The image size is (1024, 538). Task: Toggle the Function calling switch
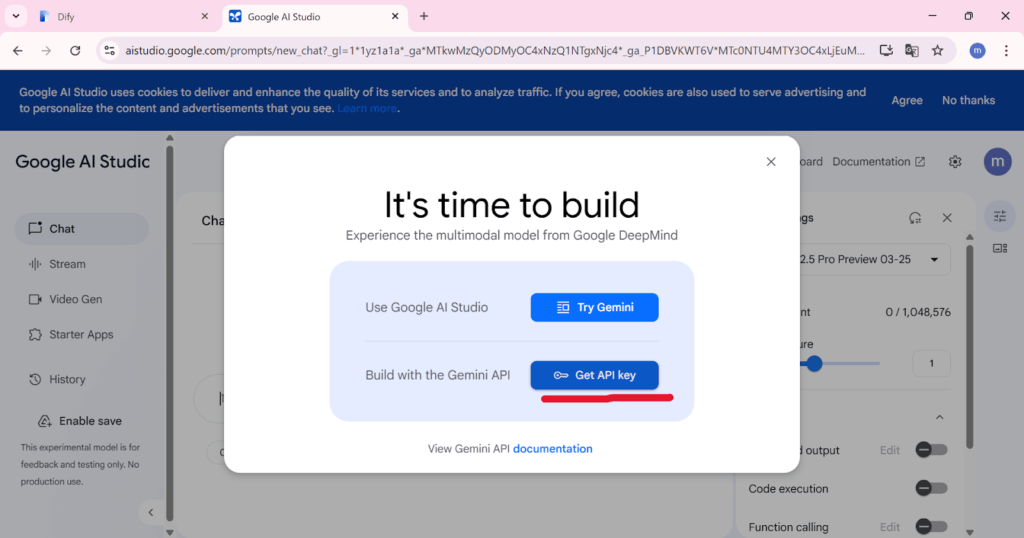[x=931, y=527]
